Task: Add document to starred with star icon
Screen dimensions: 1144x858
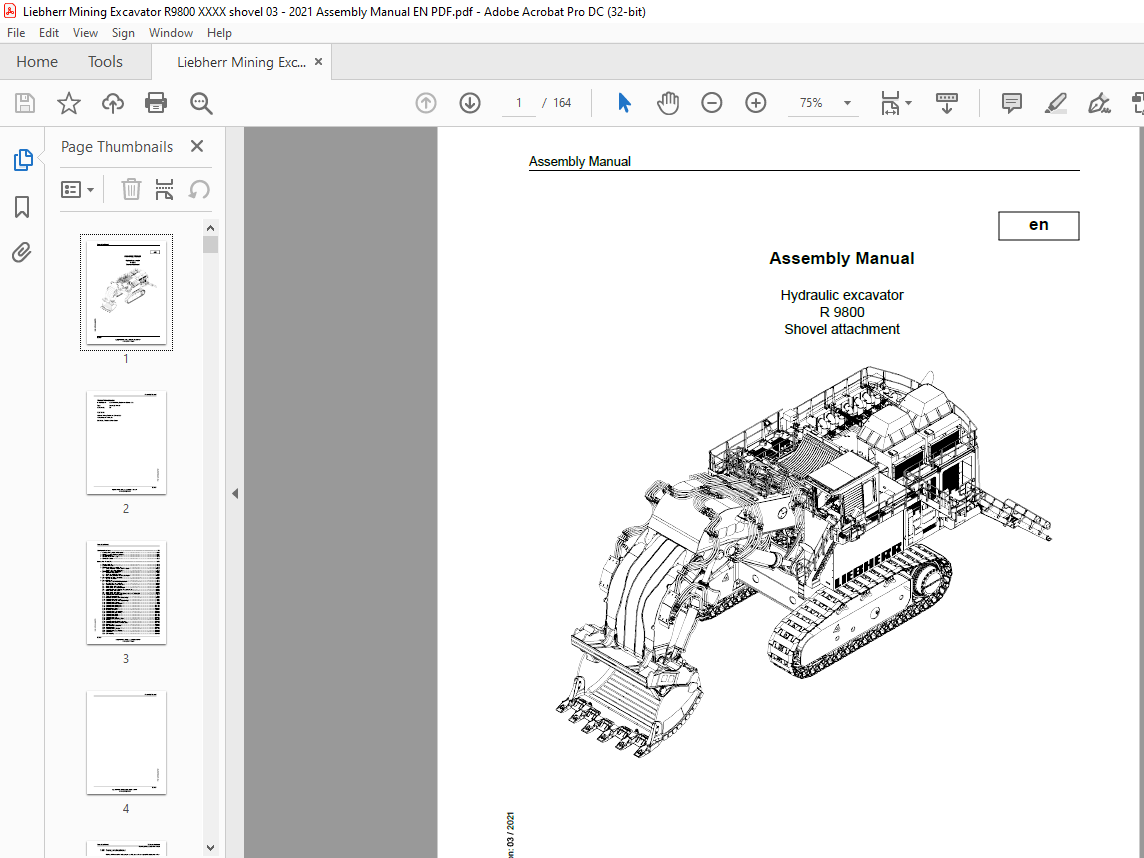Action: (x=69, y=103)
